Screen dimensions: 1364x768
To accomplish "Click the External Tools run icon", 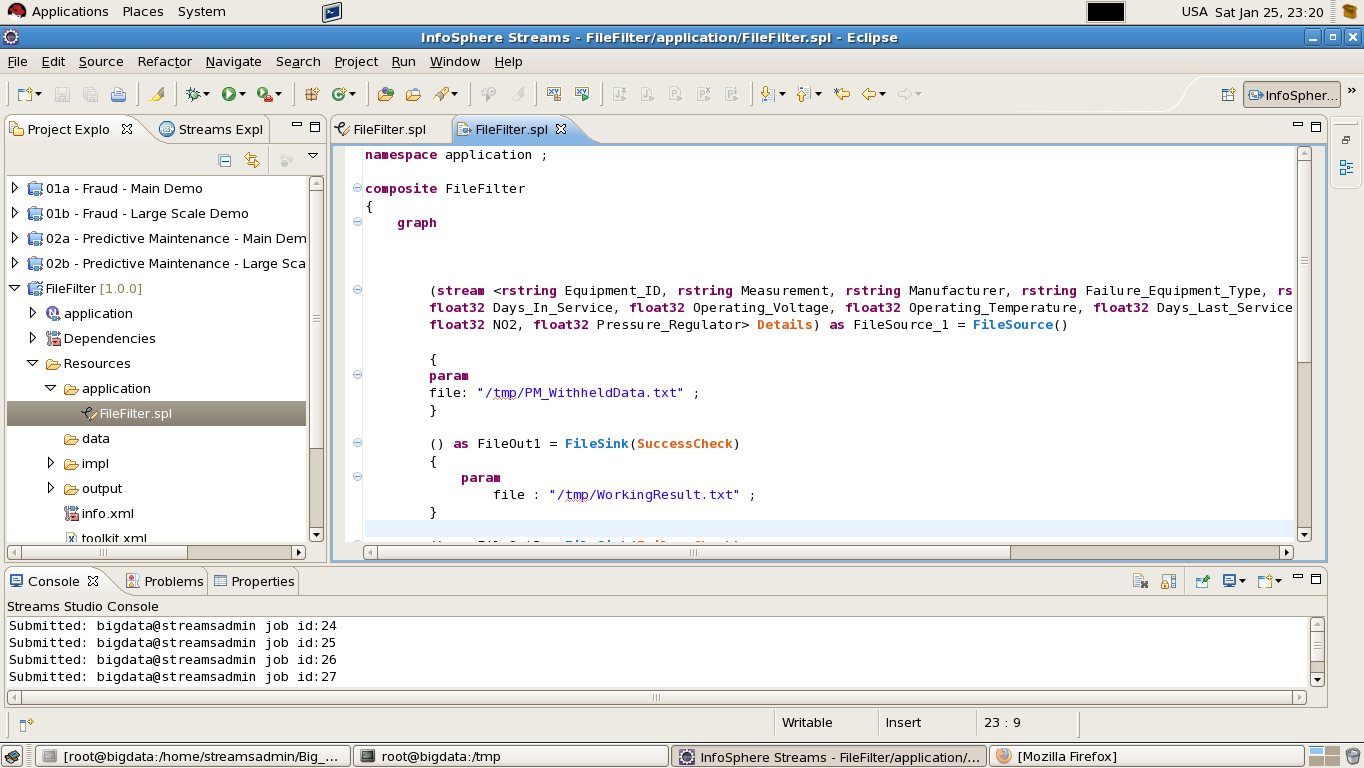I will pyautogui.click(x=264, y=94).
